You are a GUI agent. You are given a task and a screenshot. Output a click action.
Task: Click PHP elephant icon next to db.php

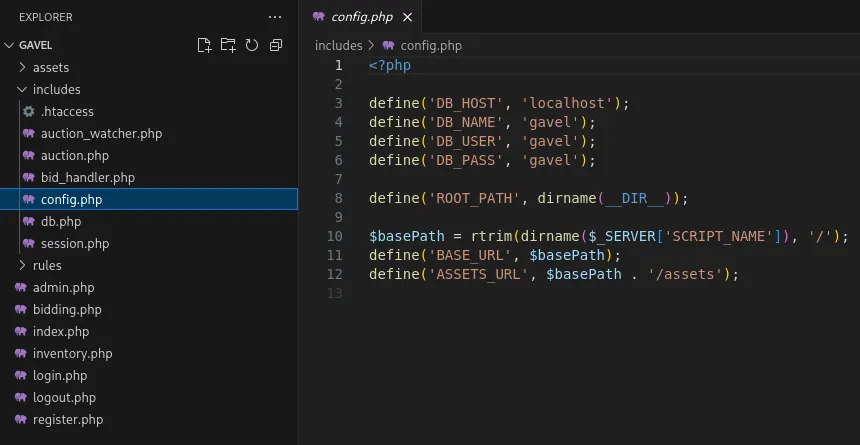[29, 221]
